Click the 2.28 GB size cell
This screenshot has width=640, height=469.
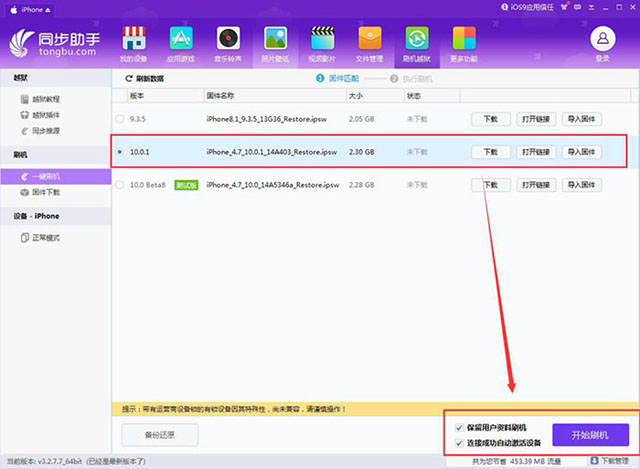[362, 185]
